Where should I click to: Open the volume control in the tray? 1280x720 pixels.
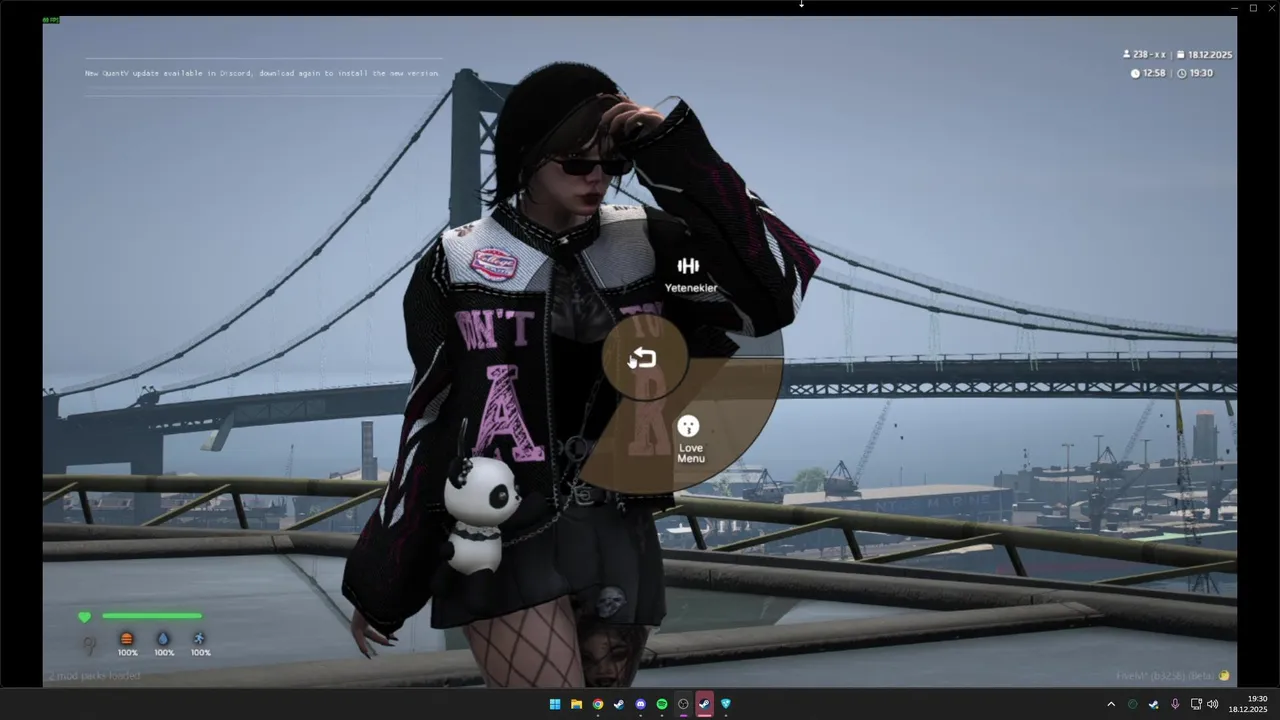pos(1212,704)
